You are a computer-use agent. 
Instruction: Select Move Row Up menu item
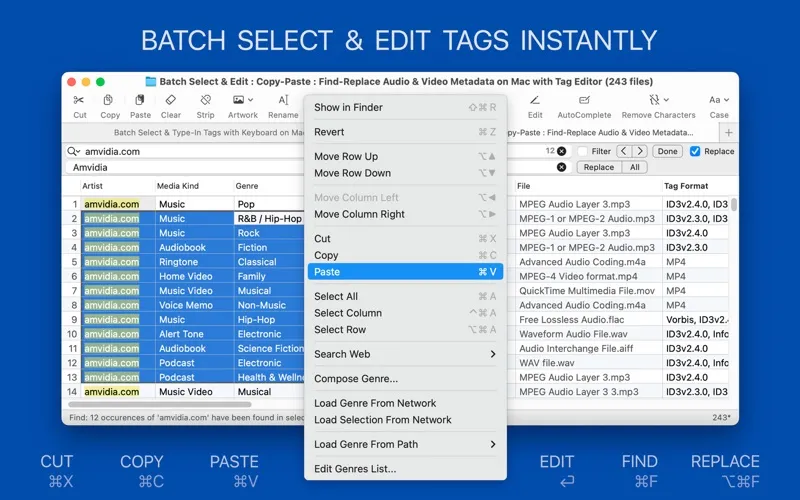point(405,156)
